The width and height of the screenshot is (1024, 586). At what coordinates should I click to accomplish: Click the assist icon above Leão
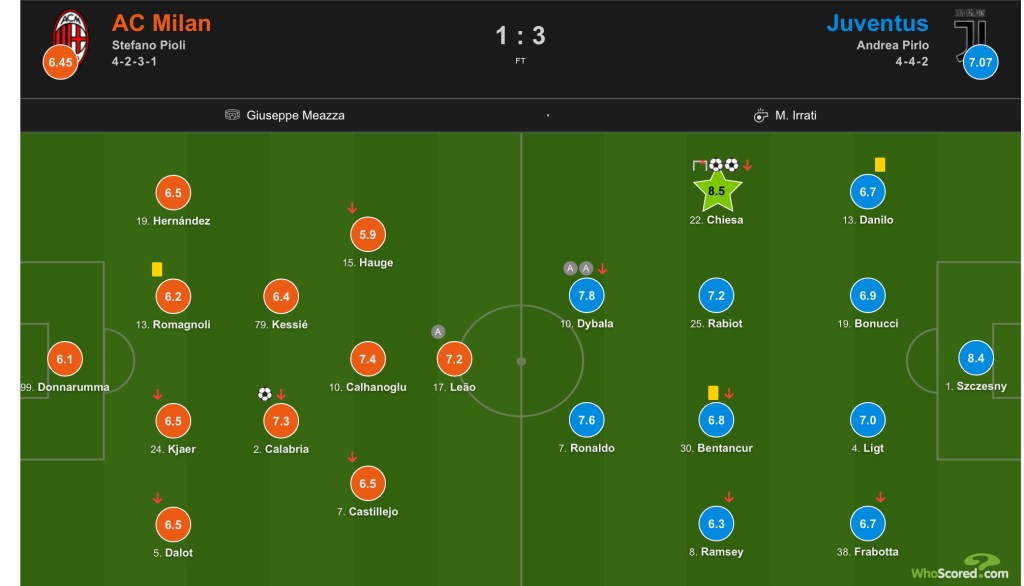[438, 332]
